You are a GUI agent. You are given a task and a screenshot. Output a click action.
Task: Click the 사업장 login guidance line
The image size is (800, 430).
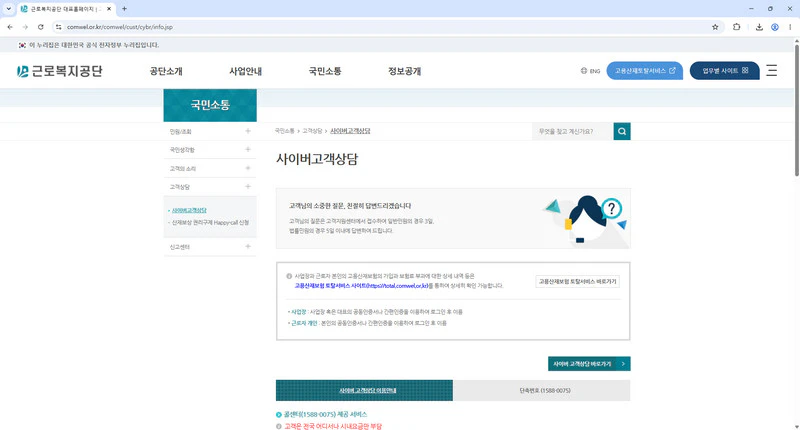point(375,312)
